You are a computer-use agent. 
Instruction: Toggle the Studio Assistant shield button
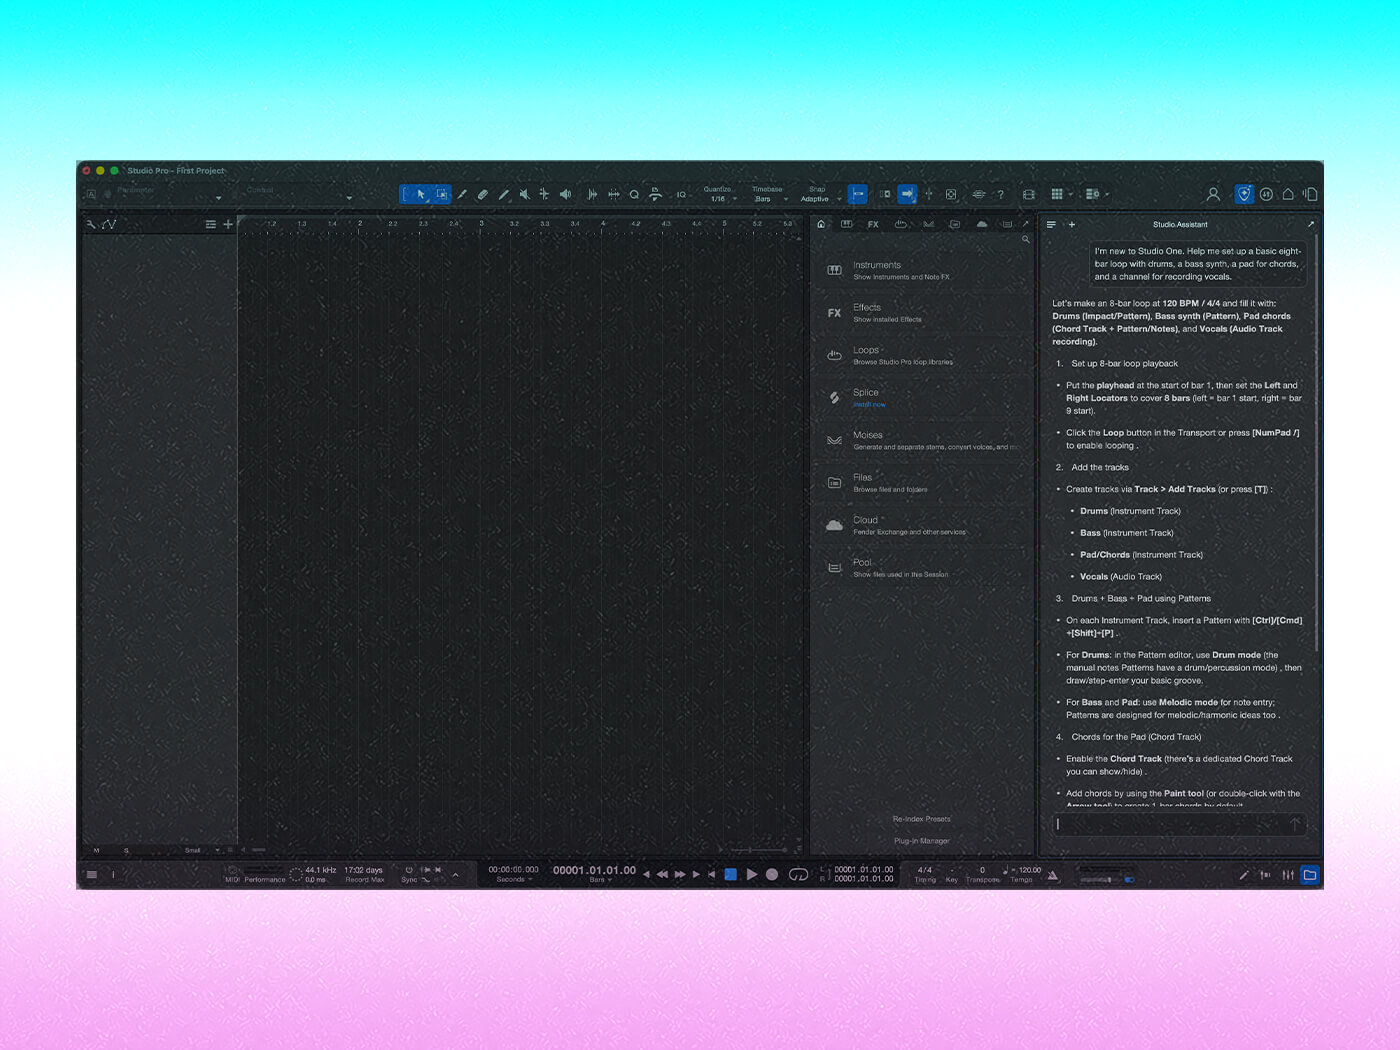point(1244,194)
